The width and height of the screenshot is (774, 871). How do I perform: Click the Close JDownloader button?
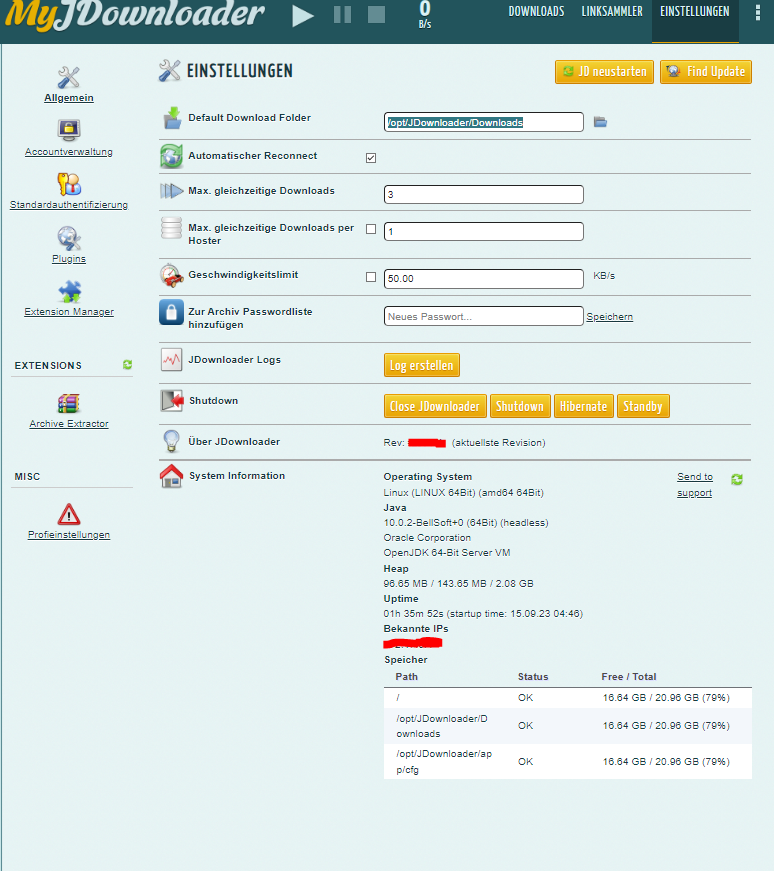point(435,406)
